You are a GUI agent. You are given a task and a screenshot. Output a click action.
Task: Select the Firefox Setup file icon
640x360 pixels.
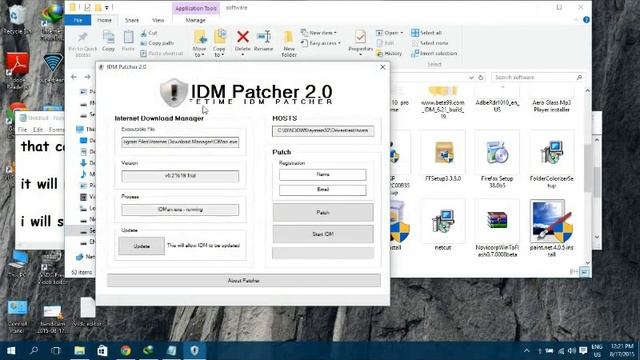[497, 153]
